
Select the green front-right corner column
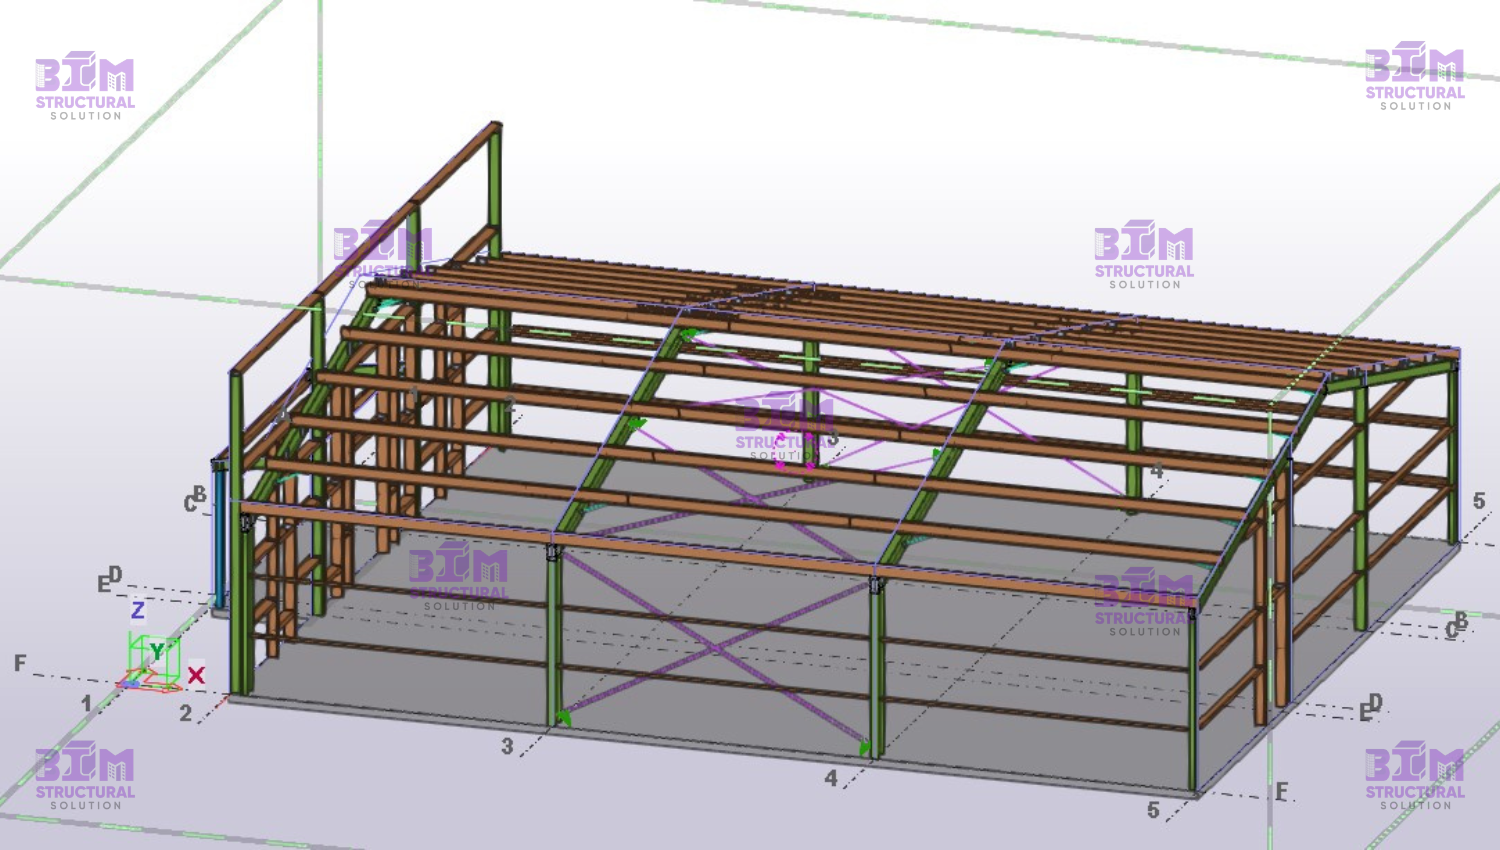tap(1192, 700)
